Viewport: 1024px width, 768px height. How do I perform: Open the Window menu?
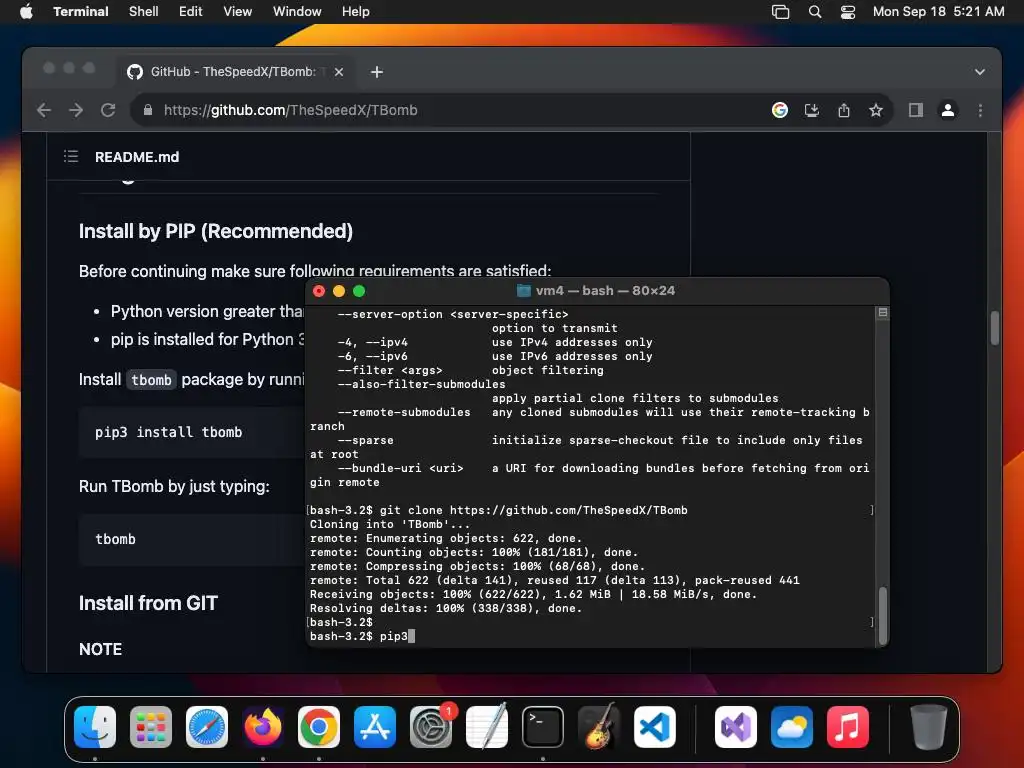[x=297, y=11]
